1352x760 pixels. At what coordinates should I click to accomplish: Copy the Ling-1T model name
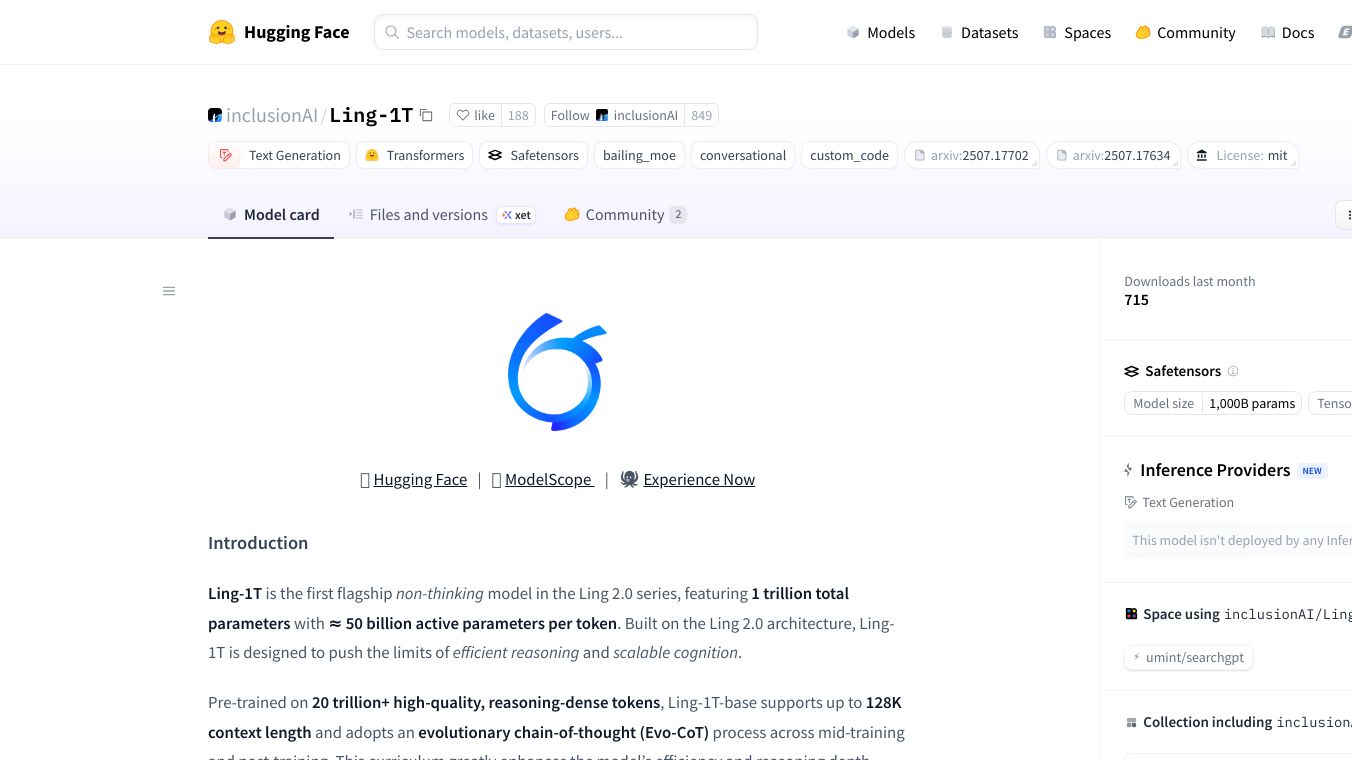[426, 115]
